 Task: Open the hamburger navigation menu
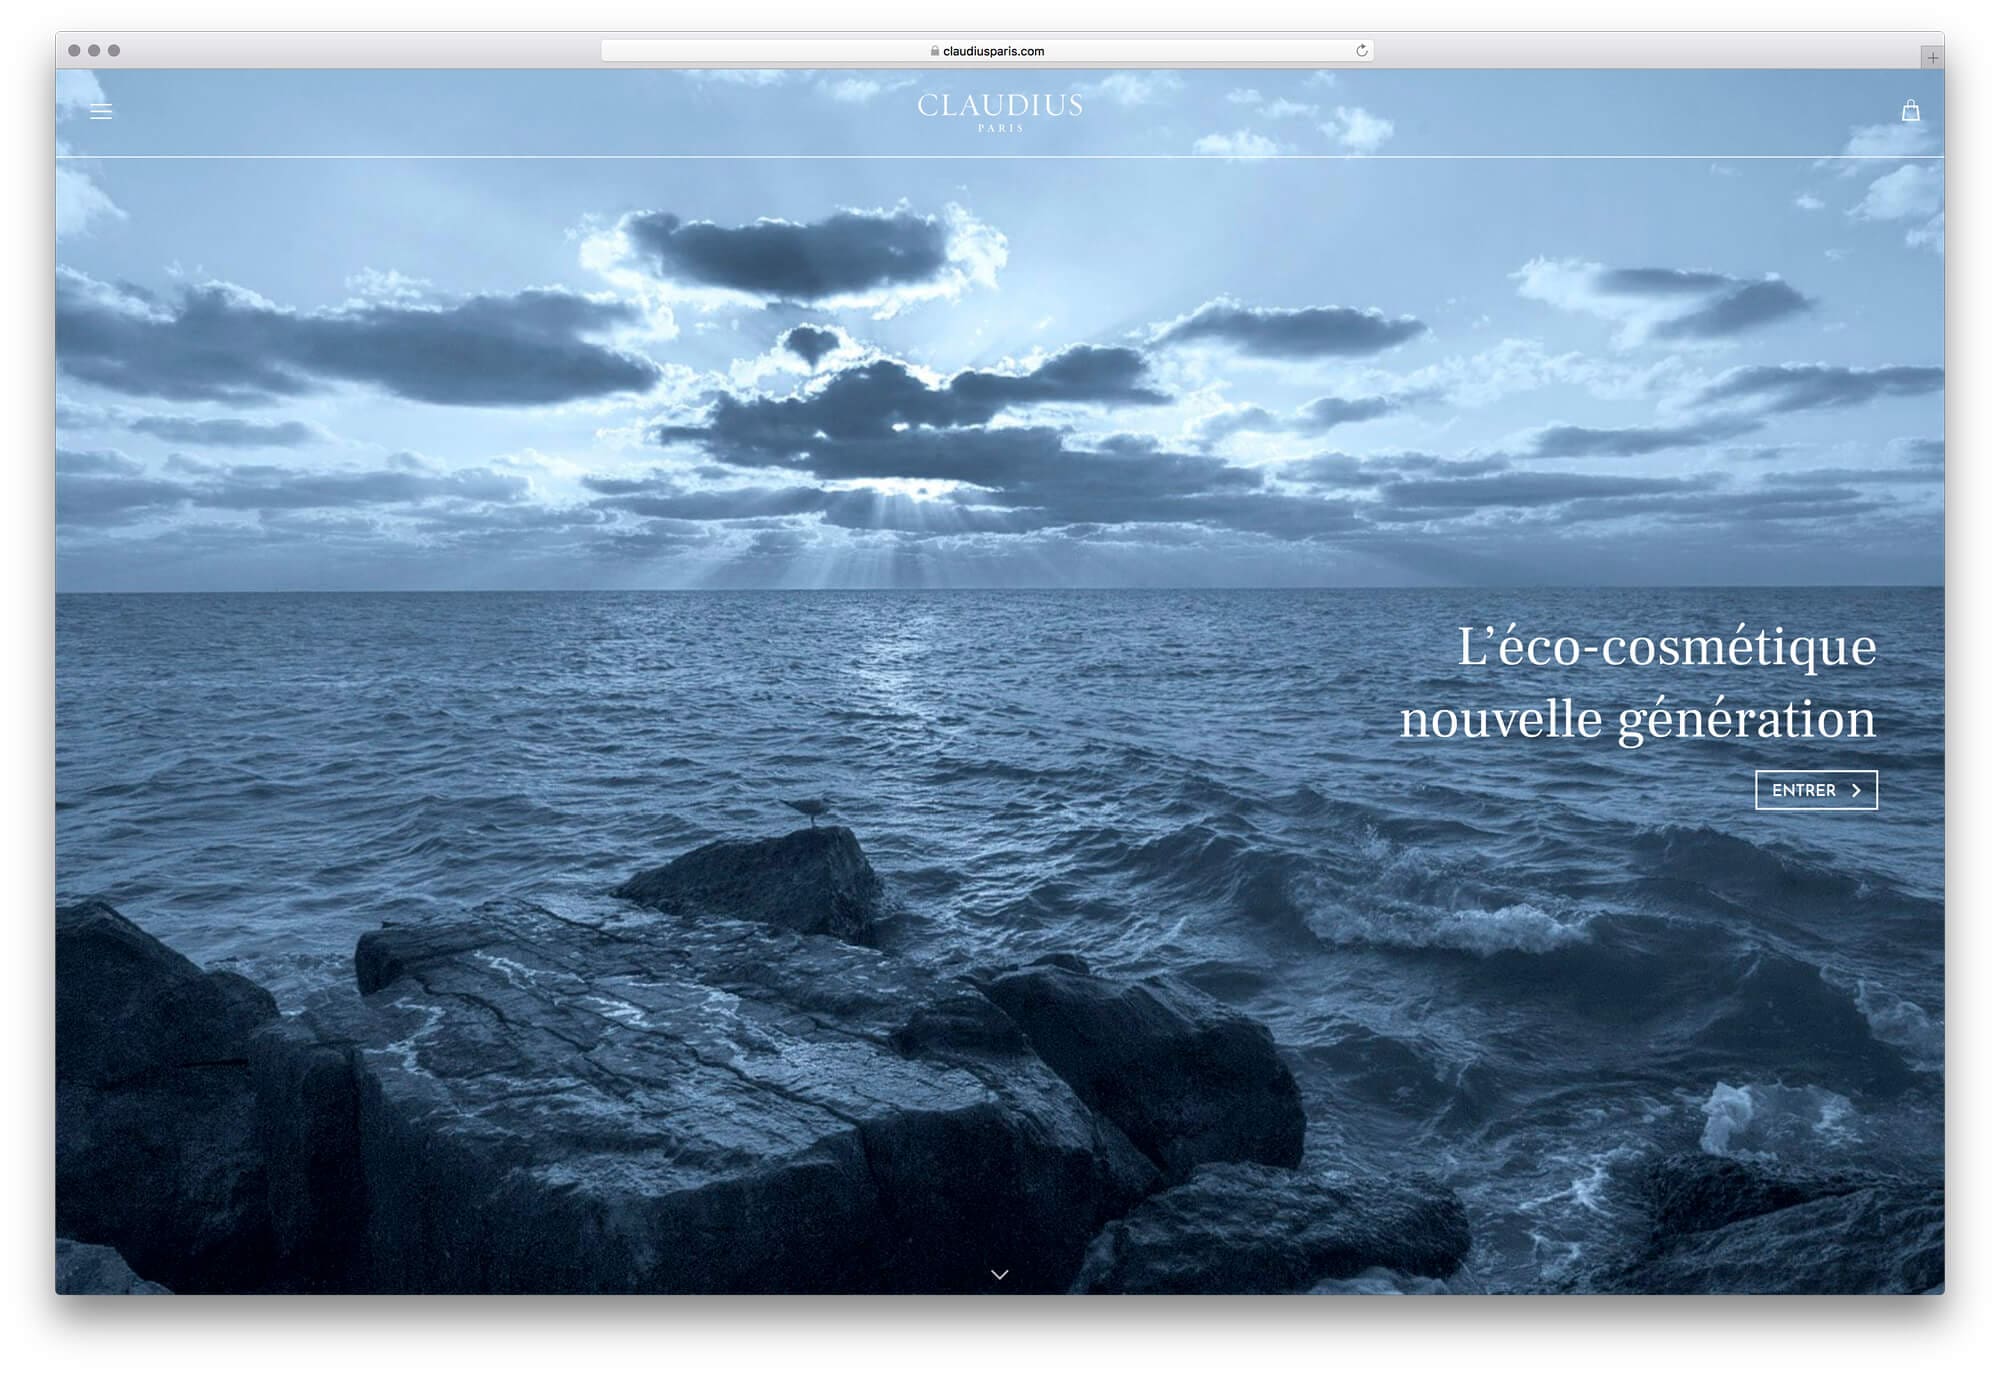coord(101,111)
